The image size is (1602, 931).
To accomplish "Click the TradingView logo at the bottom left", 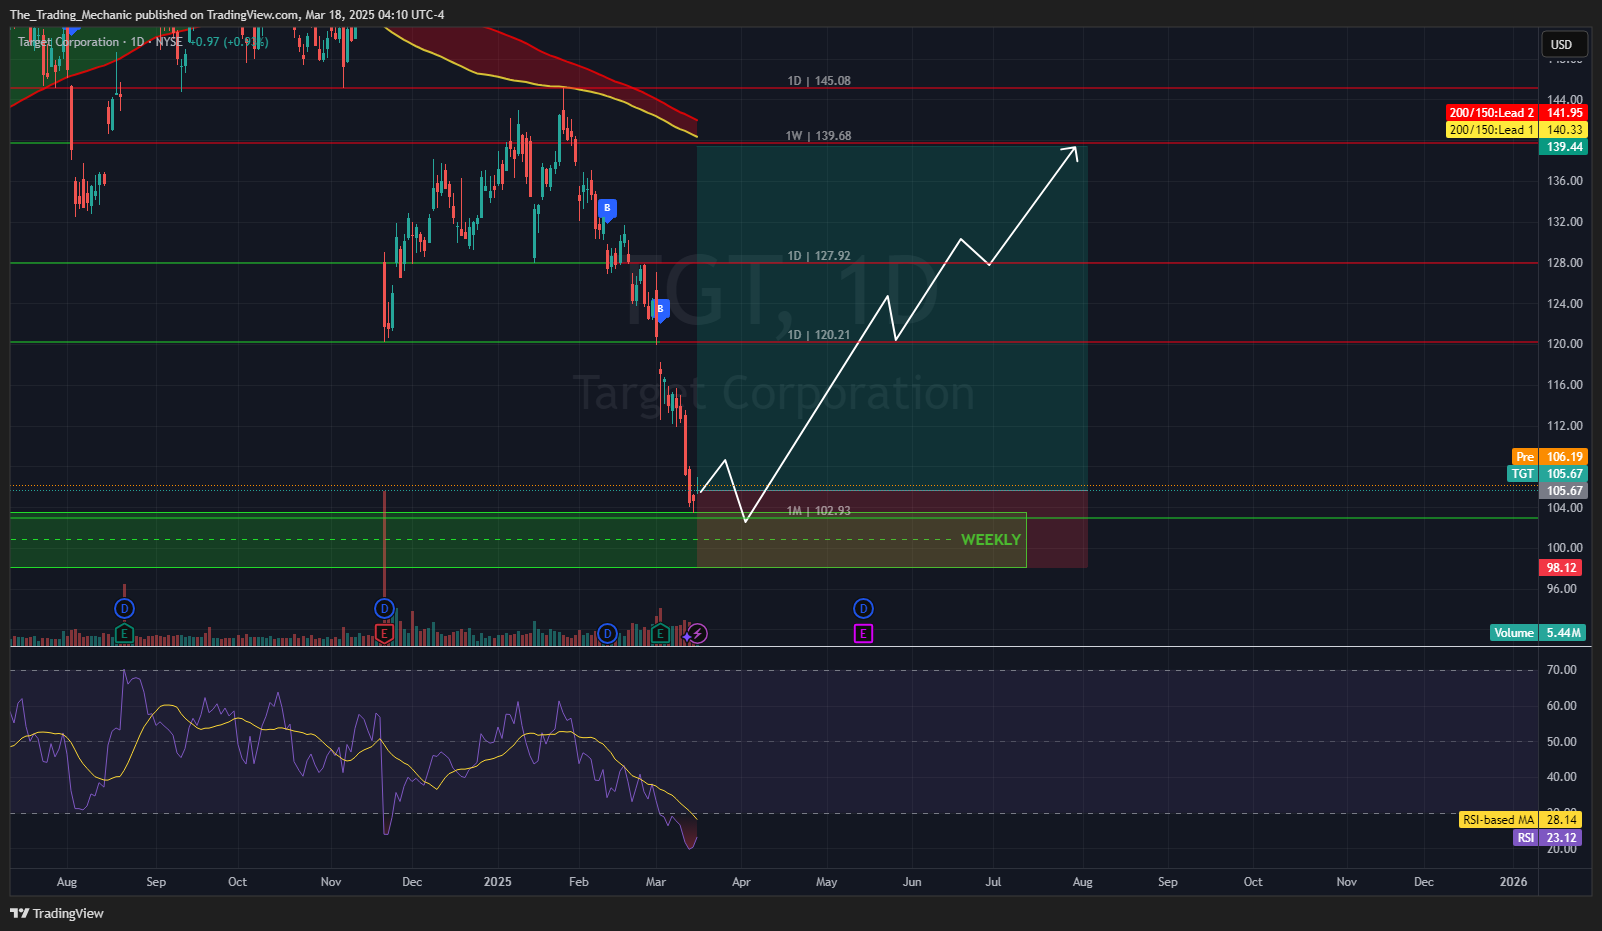I will pos(57,913).
